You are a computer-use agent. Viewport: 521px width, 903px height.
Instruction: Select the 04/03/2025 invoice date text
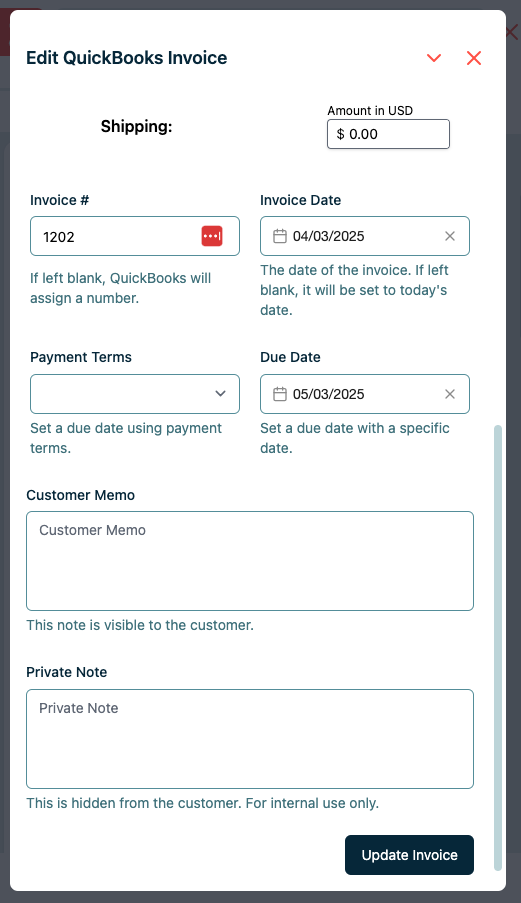(329, 236)
